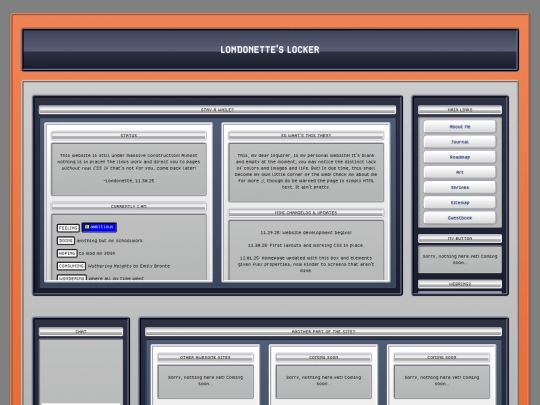
Task: Open the Sitemap link
Action: tap(460, 202)
